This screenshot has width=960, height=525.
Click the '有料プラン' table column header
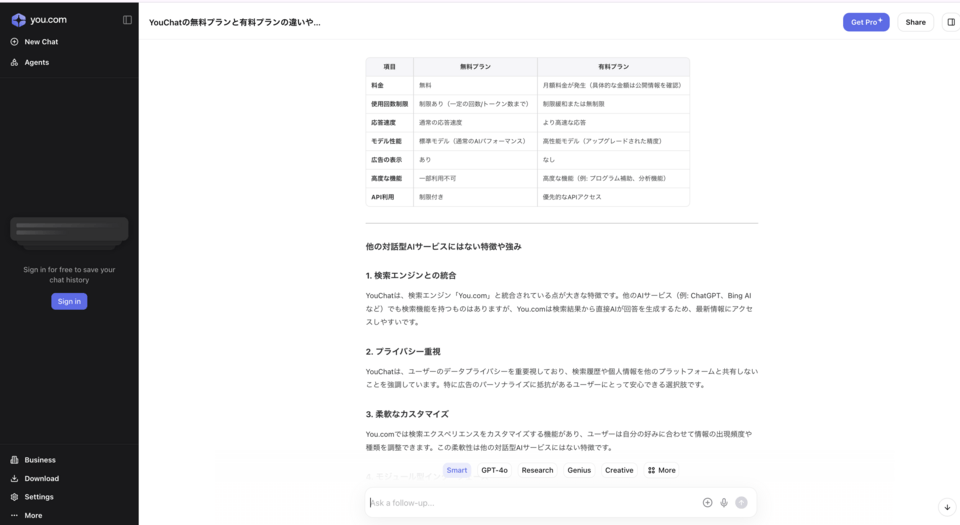click(x=613, y=67)
